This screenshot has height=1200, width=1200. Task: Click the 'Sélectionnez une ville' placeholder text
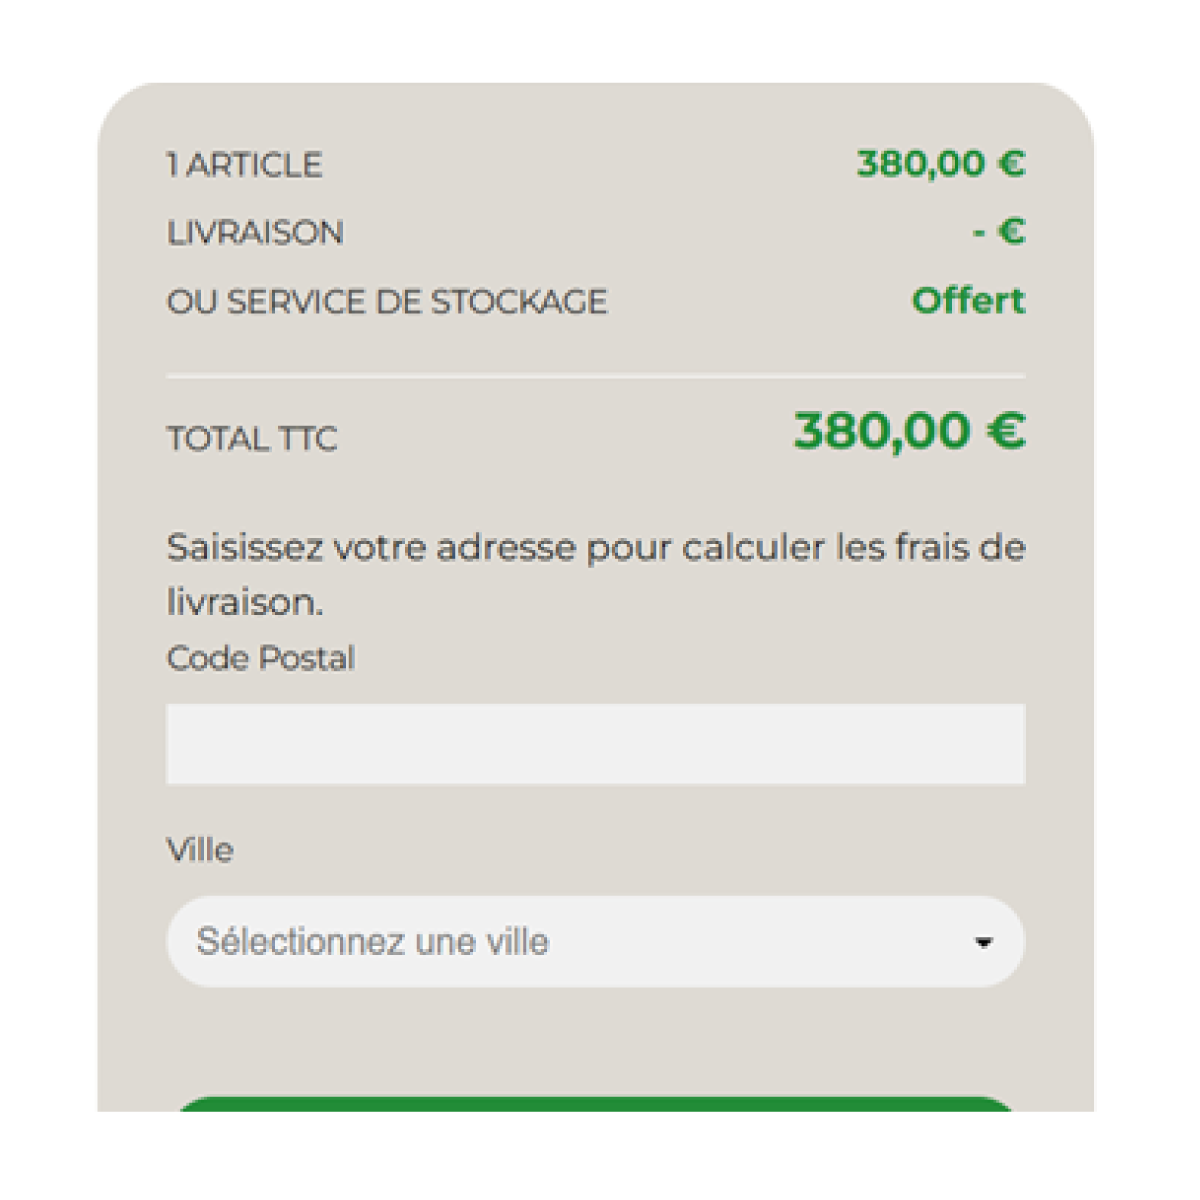[x=372, y=942]
